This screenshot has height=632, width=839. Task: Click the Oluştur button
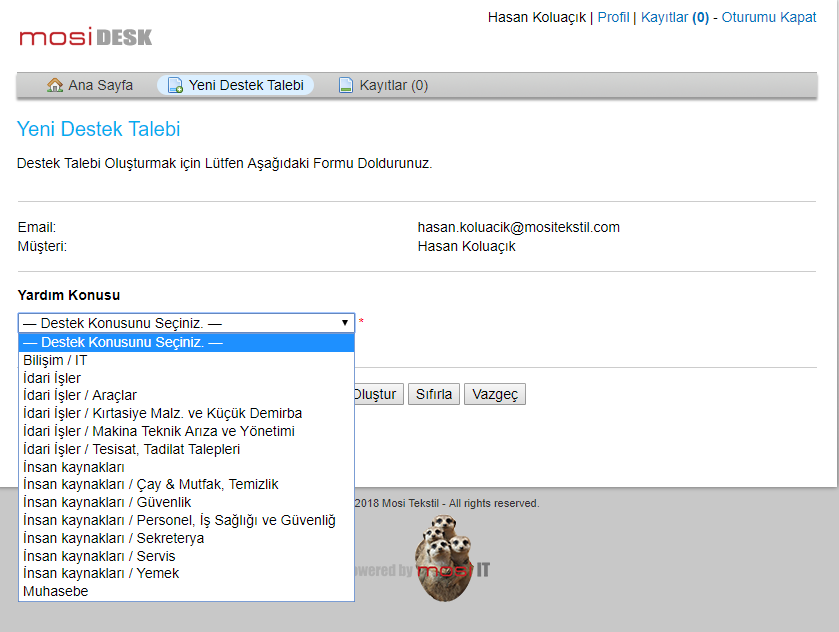(x=378, y=394)
